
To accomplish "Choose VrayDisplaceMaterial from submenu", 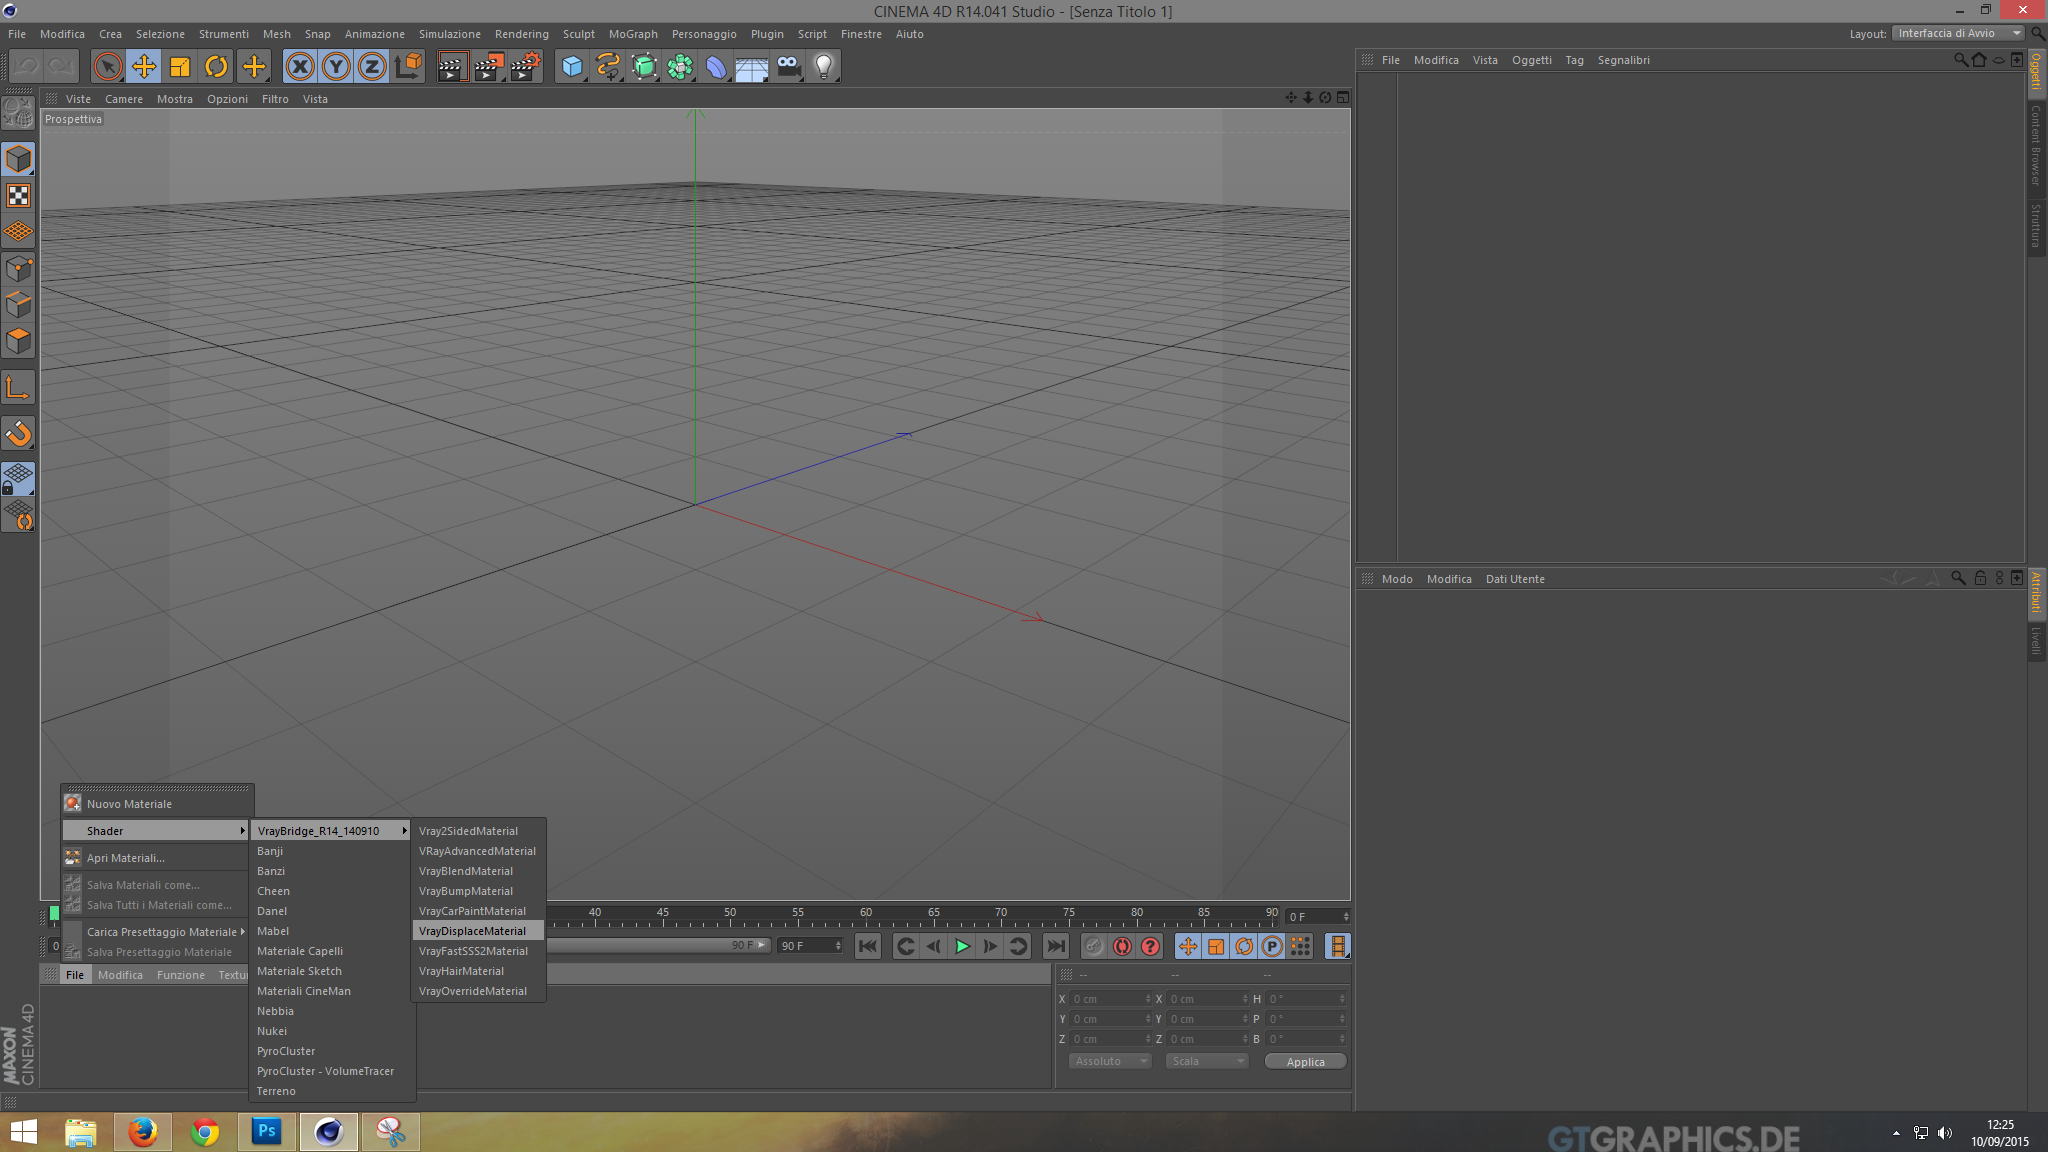I will (472, 931).
